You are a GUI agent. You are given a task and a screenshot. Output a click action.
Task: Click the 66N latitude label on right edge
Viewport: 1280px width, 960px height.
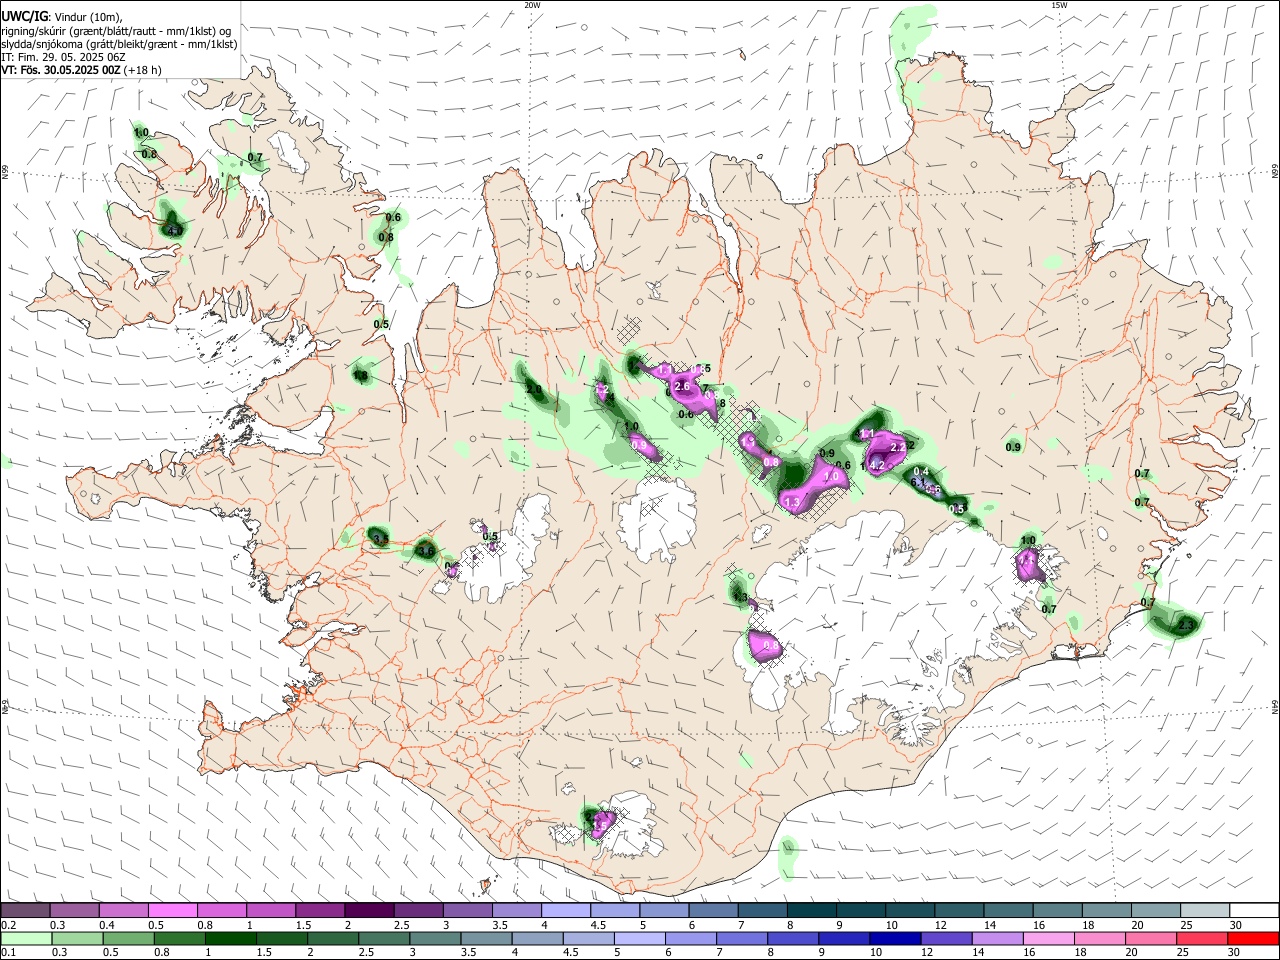(1275, 173)
